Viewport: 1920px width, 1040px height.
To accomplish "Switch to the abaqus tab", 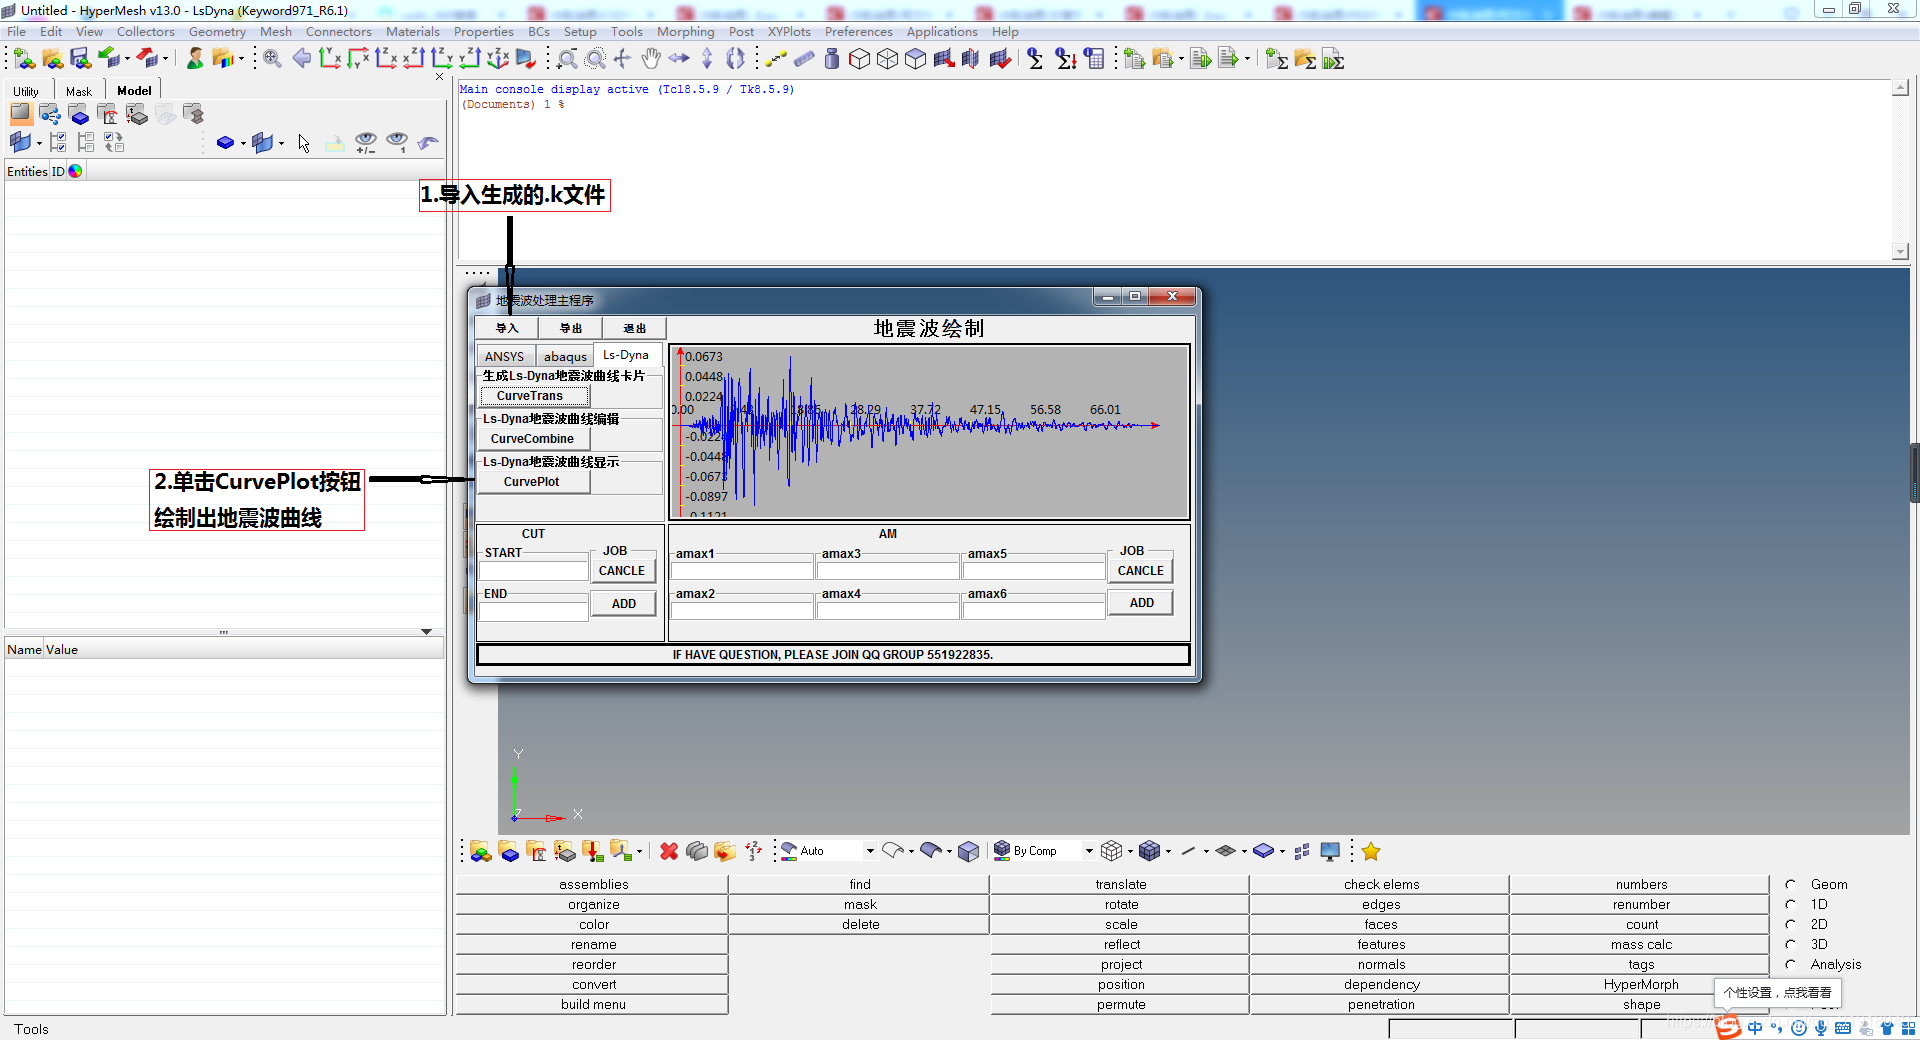I will (565, 357).
